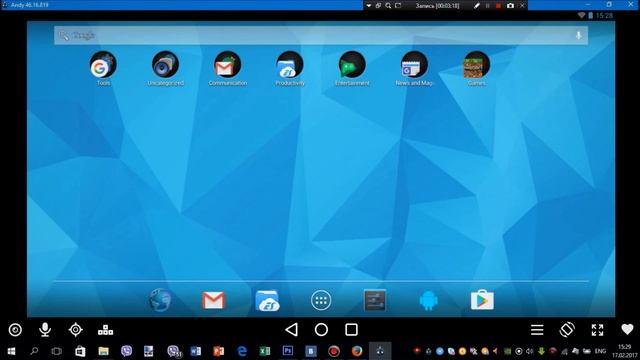Image resolution: width=640 pixels, height=360 pixels.
Task: Toggle Andy fullscreen mode
Action: 597,330
